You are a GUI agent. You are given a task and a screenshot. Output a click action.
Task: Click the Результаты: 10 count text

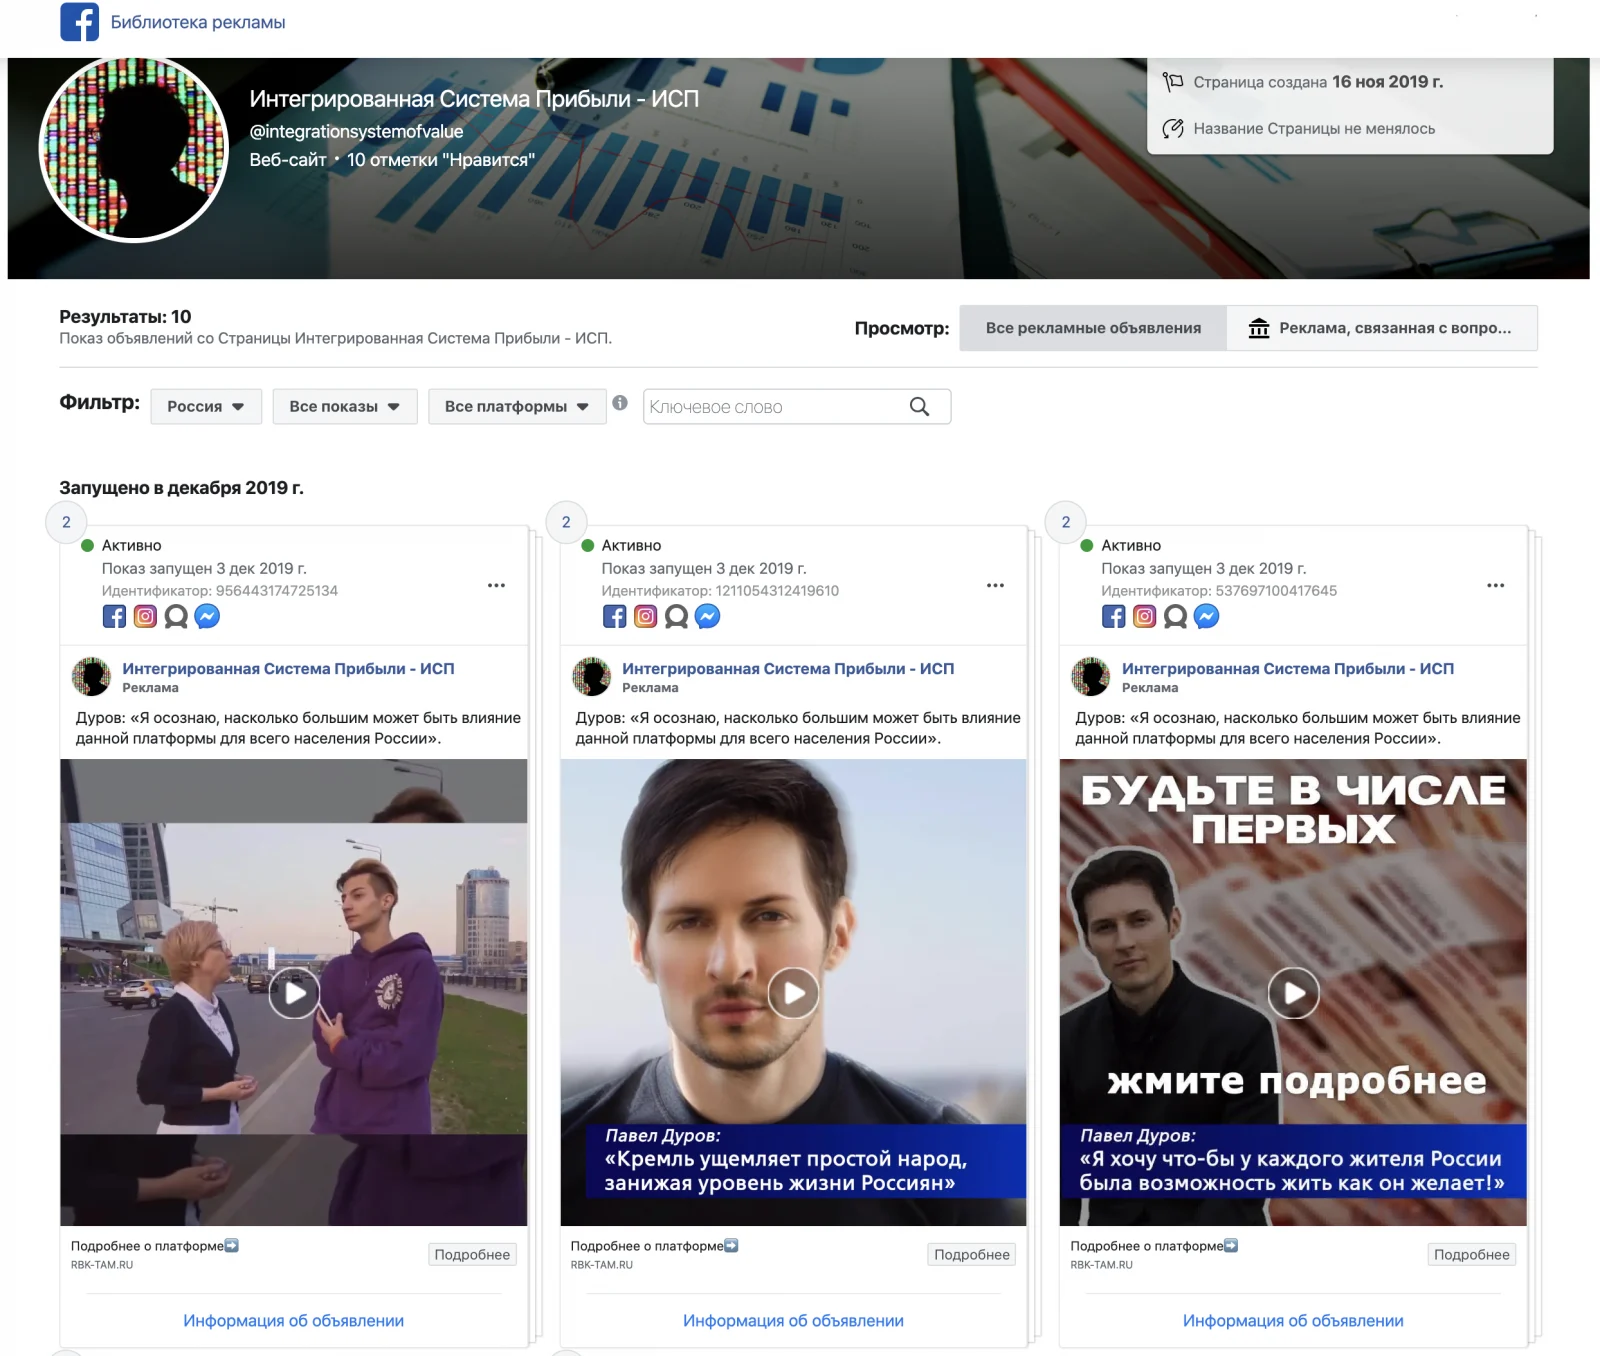125,316
